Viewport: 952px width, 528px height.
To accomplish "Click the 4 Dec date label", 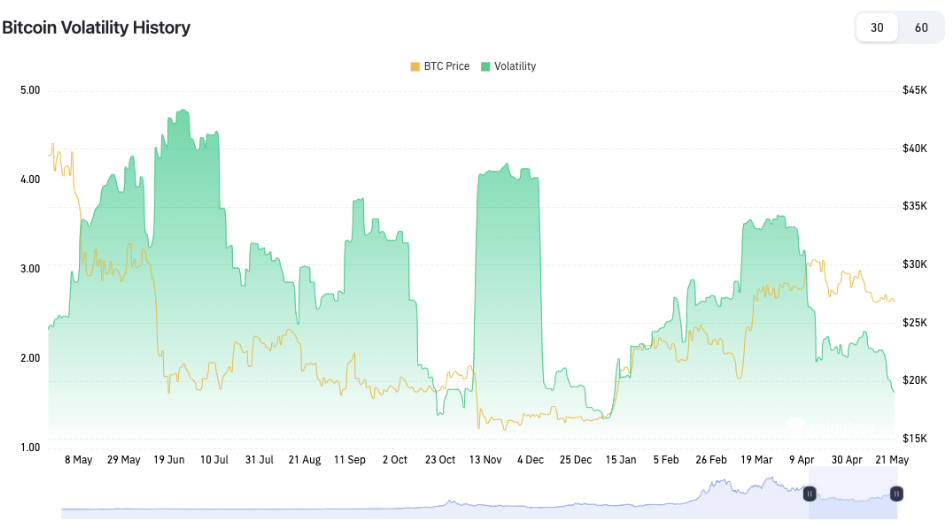I will (531, 459).
